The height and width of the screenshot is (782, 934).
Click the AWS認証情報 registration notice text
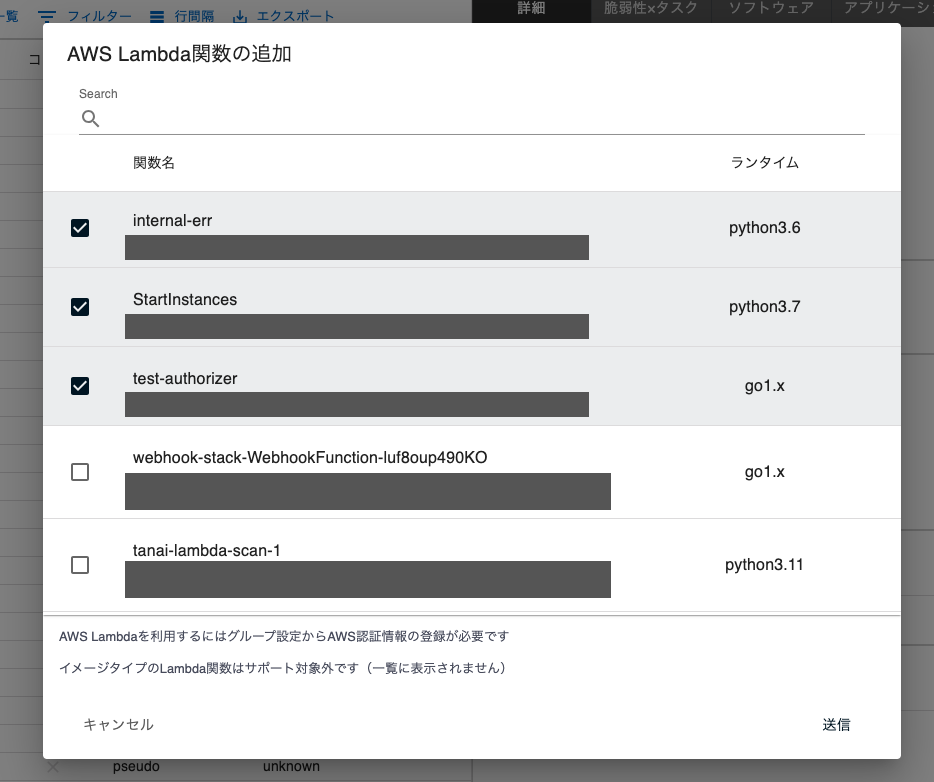(284, 636)
